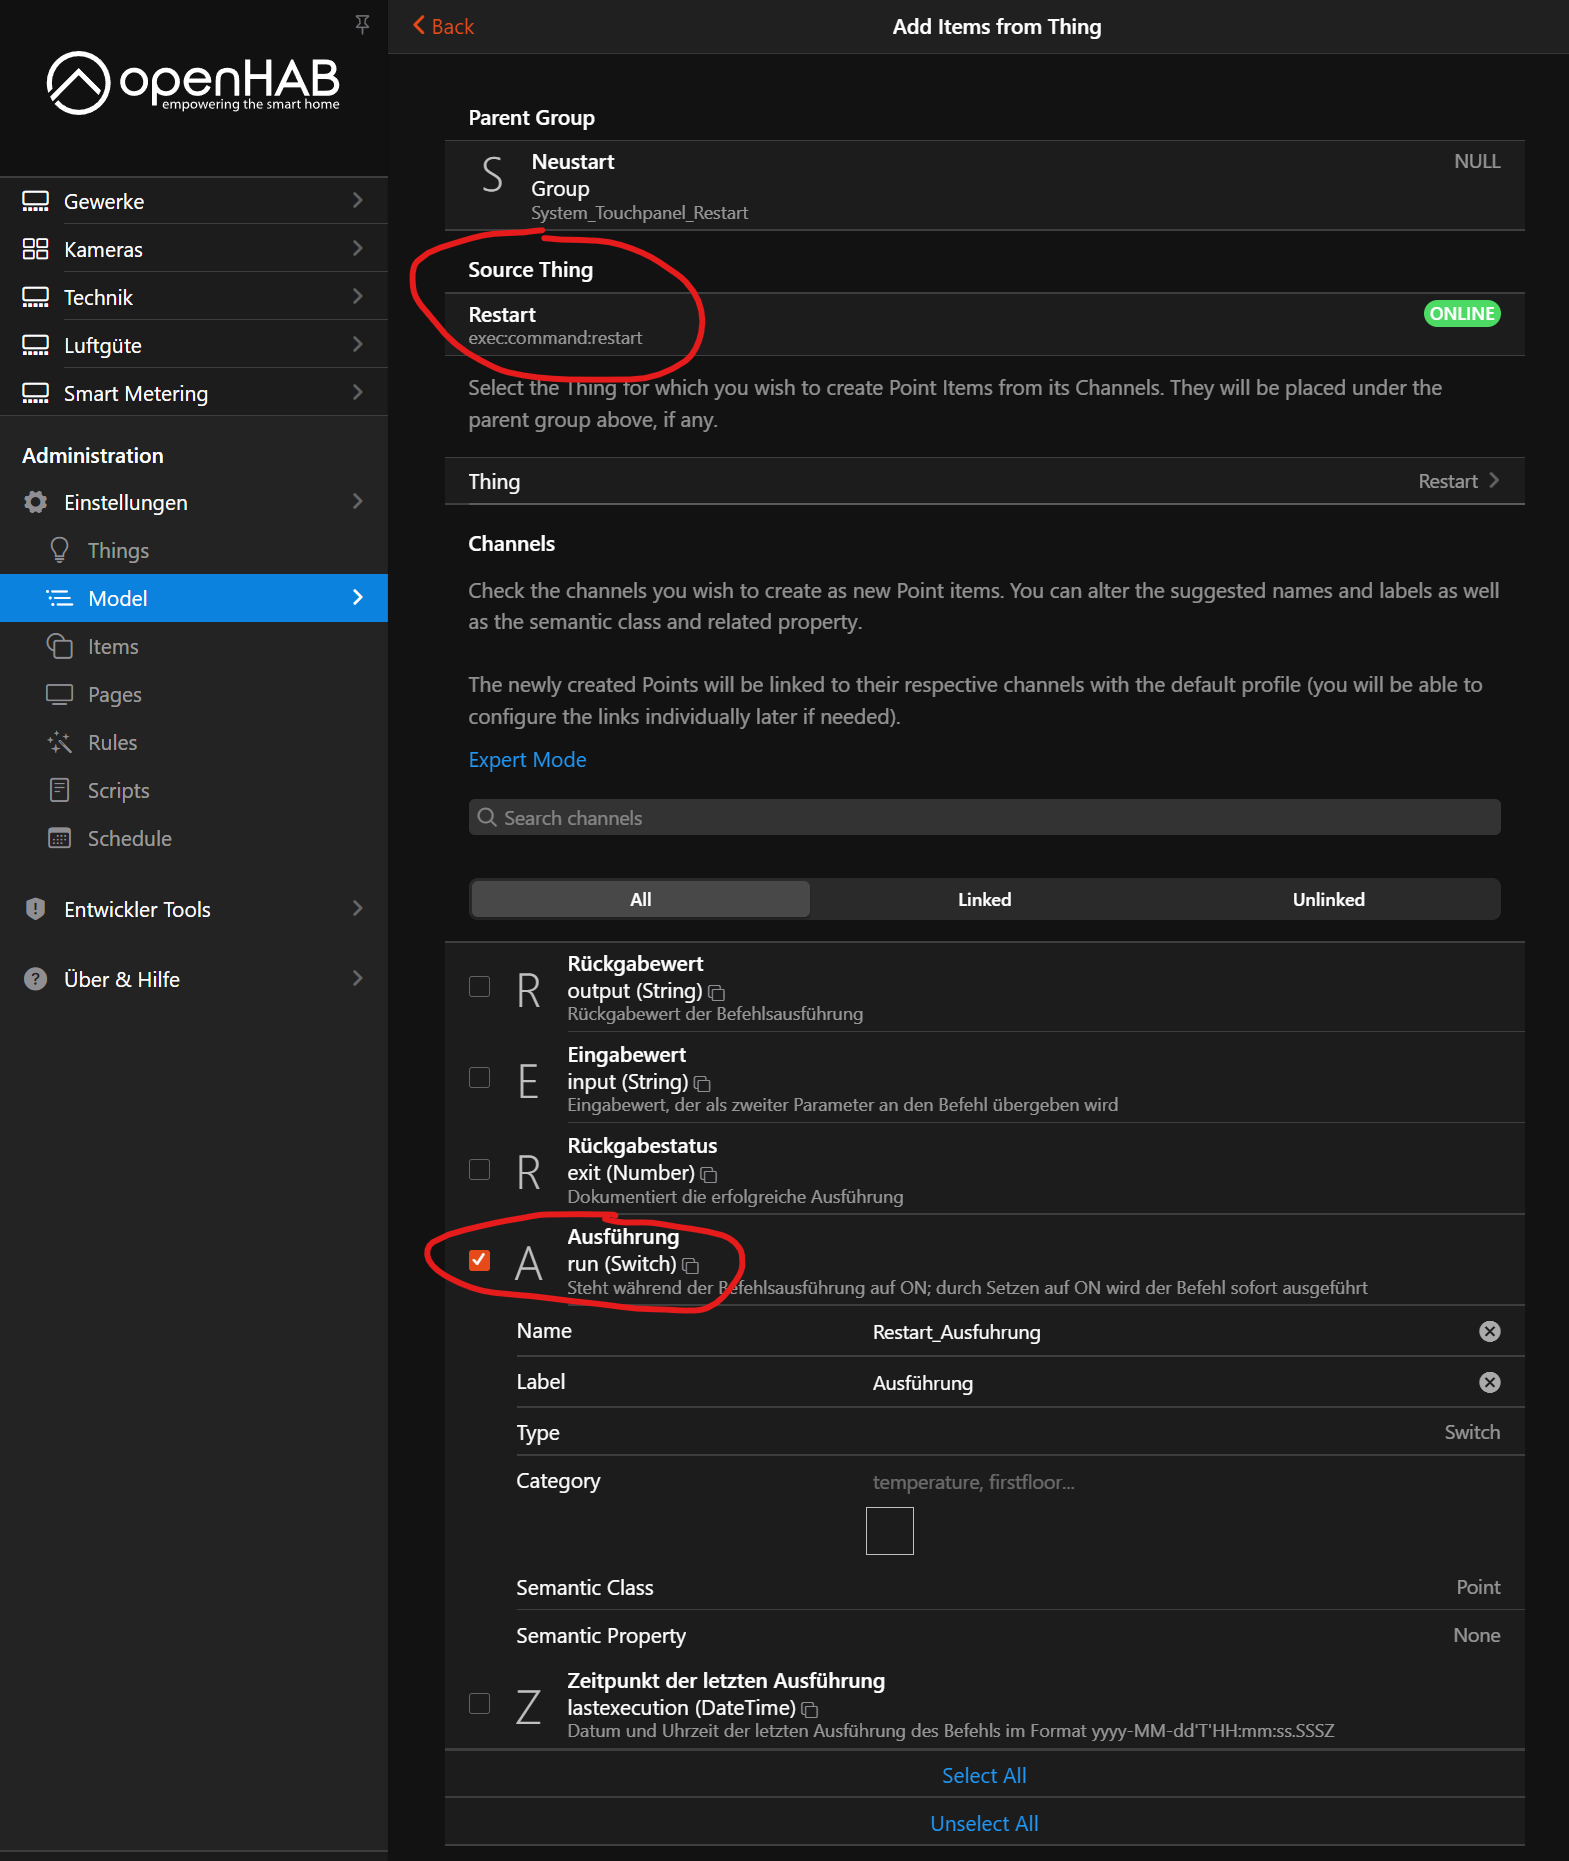Viewport: 1569px width, 1861px height.
Task: Open the Über & Hilfe chevron
Action: click(x=357, y=978)
